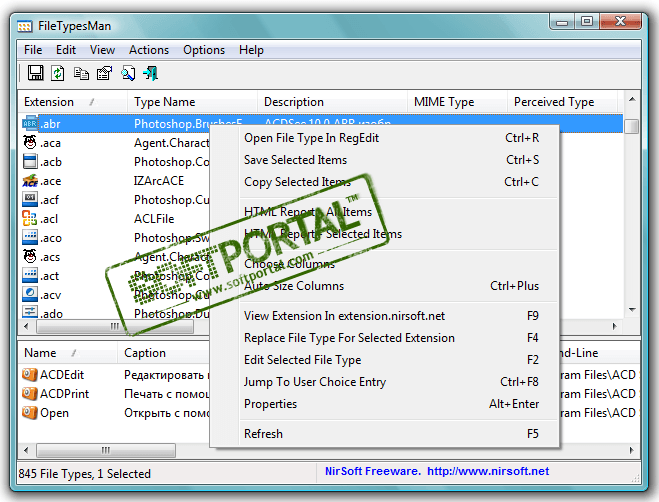Select the .acv file type icon
659x502 pixels.
point(30,295)
